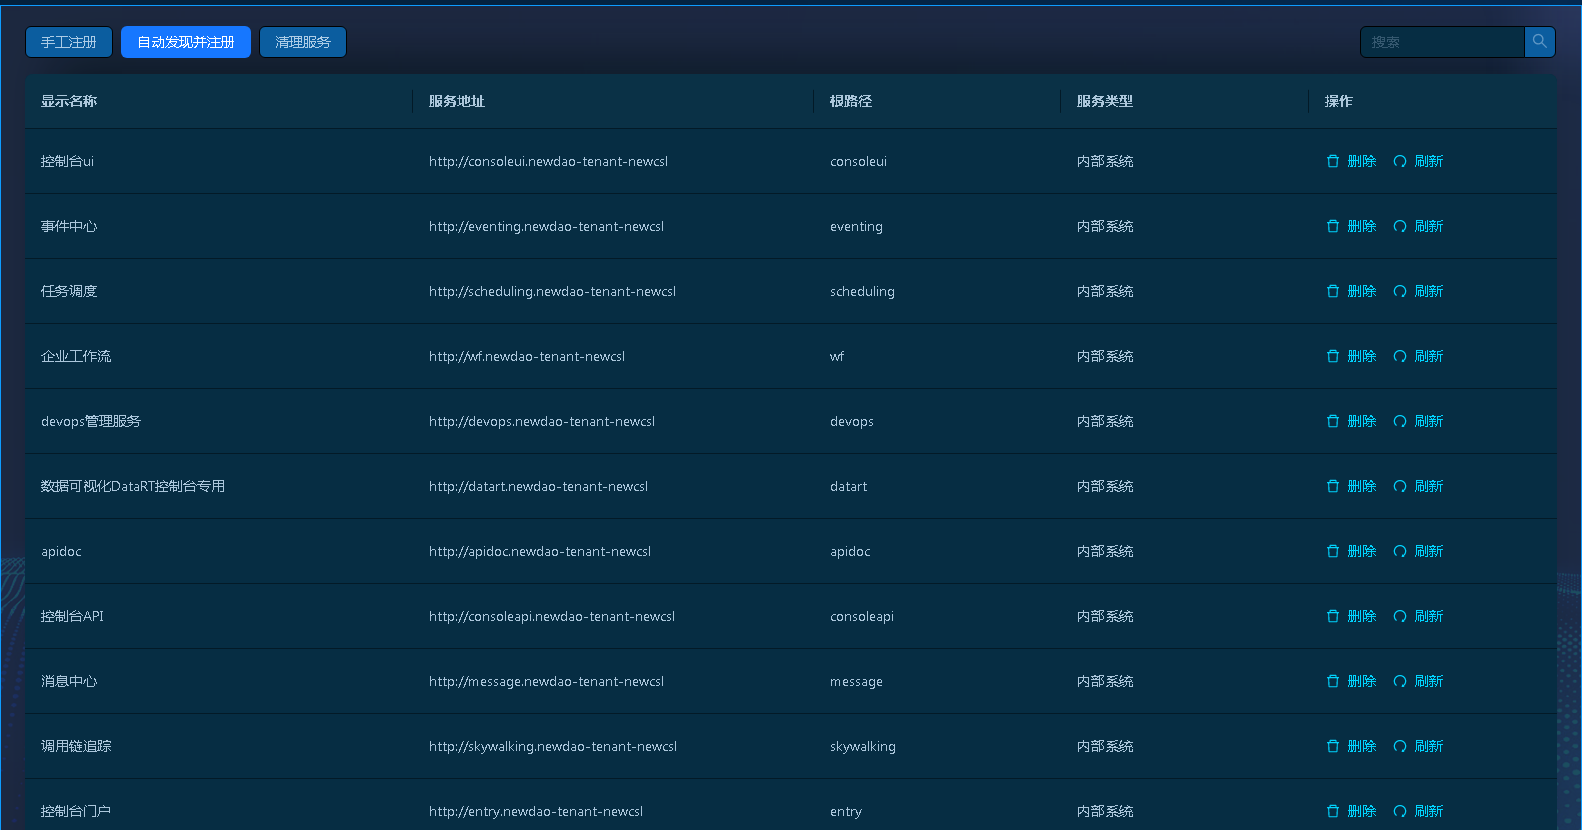1582x830 pixels.
Task: Refresh the 控制台门户 service row
Action: pyautogui.click(x=1418, y=811)
